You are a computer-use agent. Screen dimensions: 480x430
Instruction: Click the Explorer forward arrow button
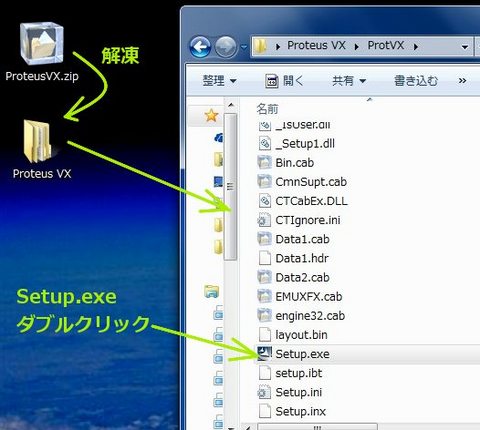(x=226, y=47)
